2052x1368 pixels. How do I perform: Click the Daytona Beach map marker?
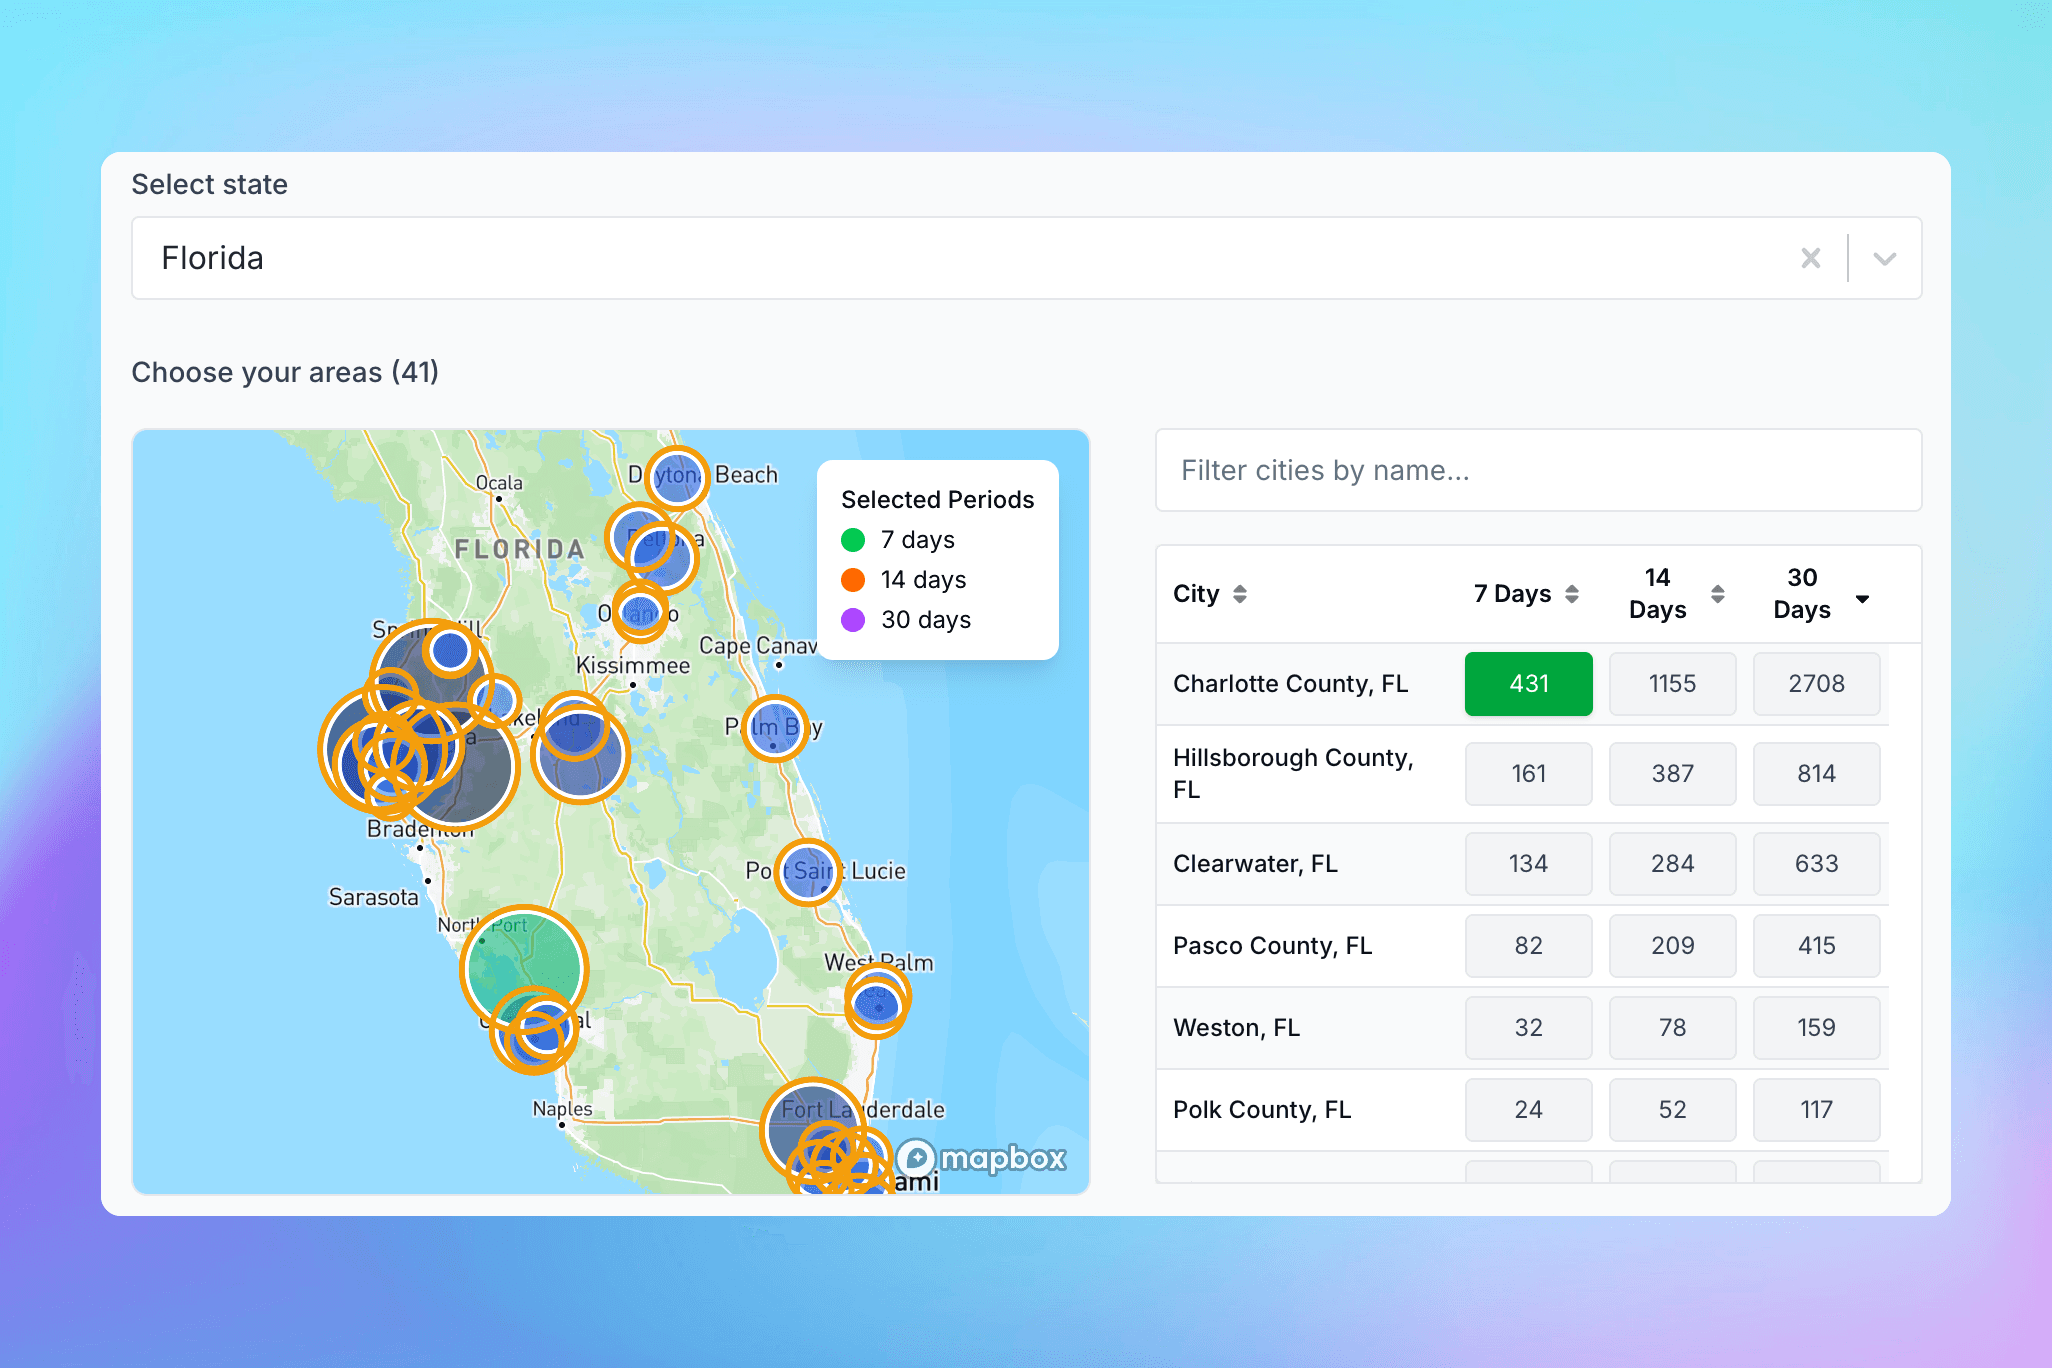pyautogui.click(x=677, y=477)
